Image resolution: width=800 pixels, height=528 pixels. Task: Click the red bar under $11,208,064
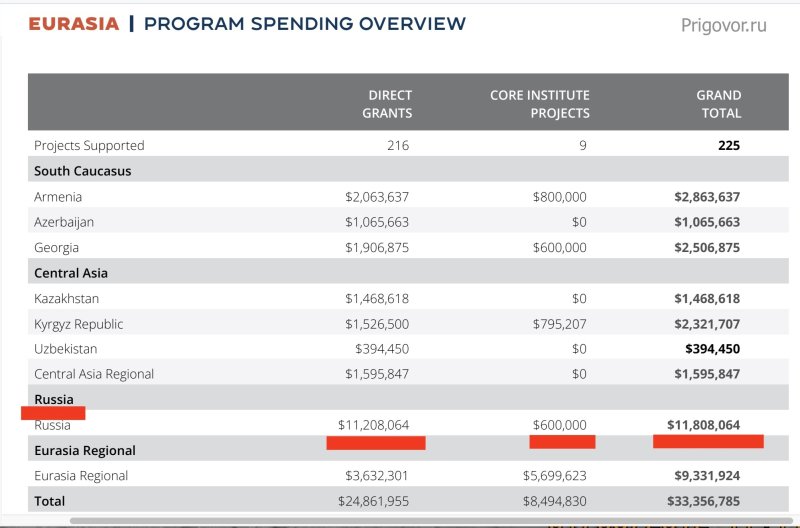[376, 443]
